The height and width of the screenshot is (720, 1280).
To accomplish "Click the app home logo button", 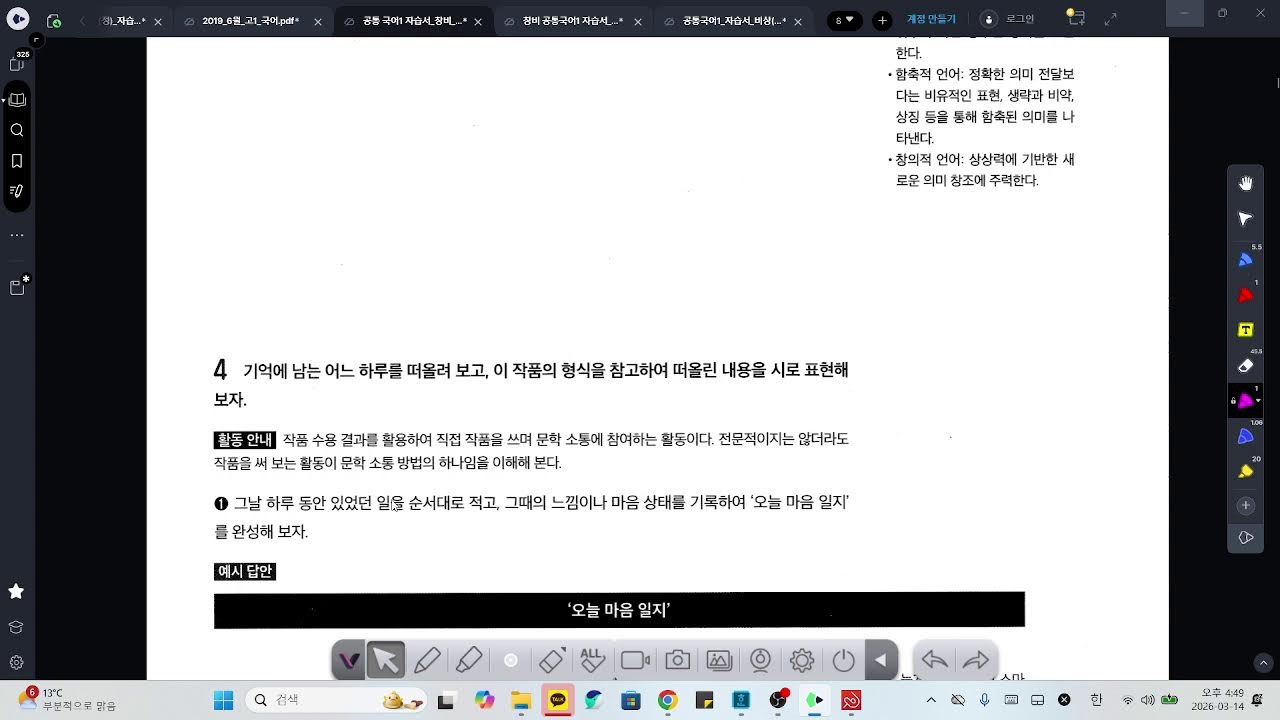I will (x=19, y=20).
